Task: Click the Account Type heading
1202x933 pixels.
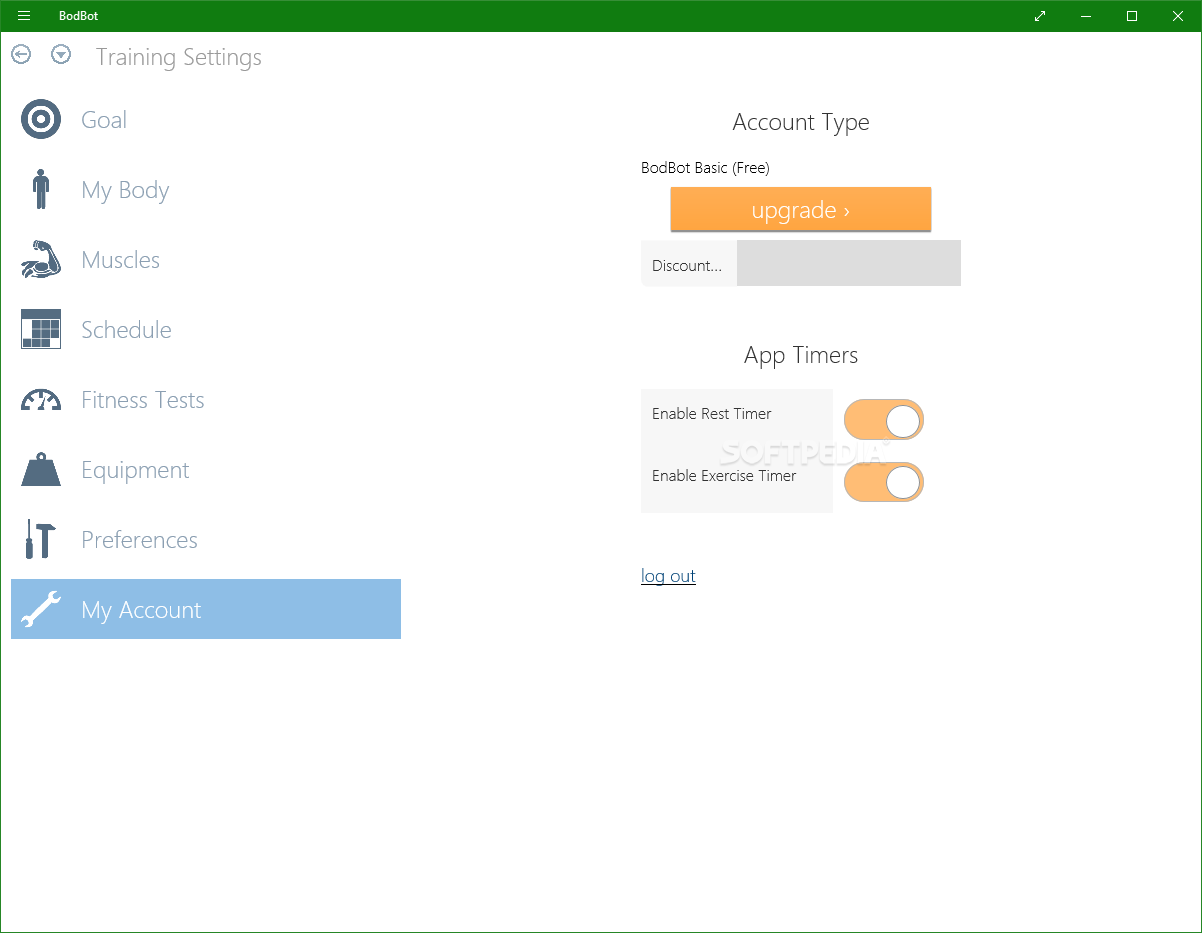Action: coord(801,122)
